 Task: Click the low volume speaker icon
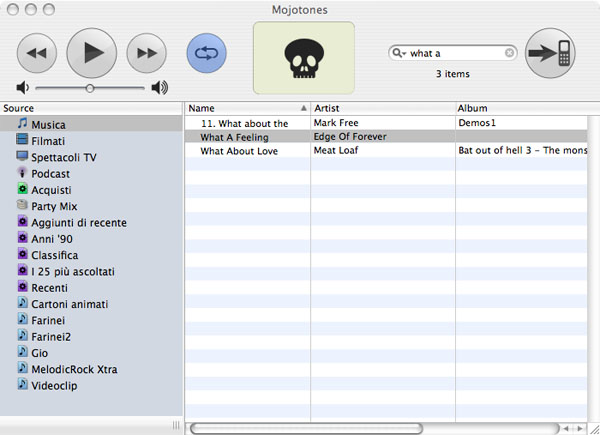23,88
